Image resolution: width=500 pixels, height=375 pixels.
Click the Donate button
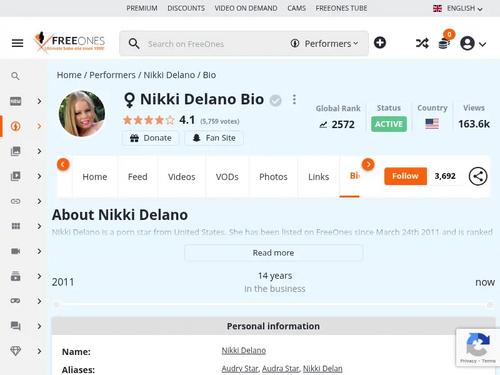coord(151,138)
